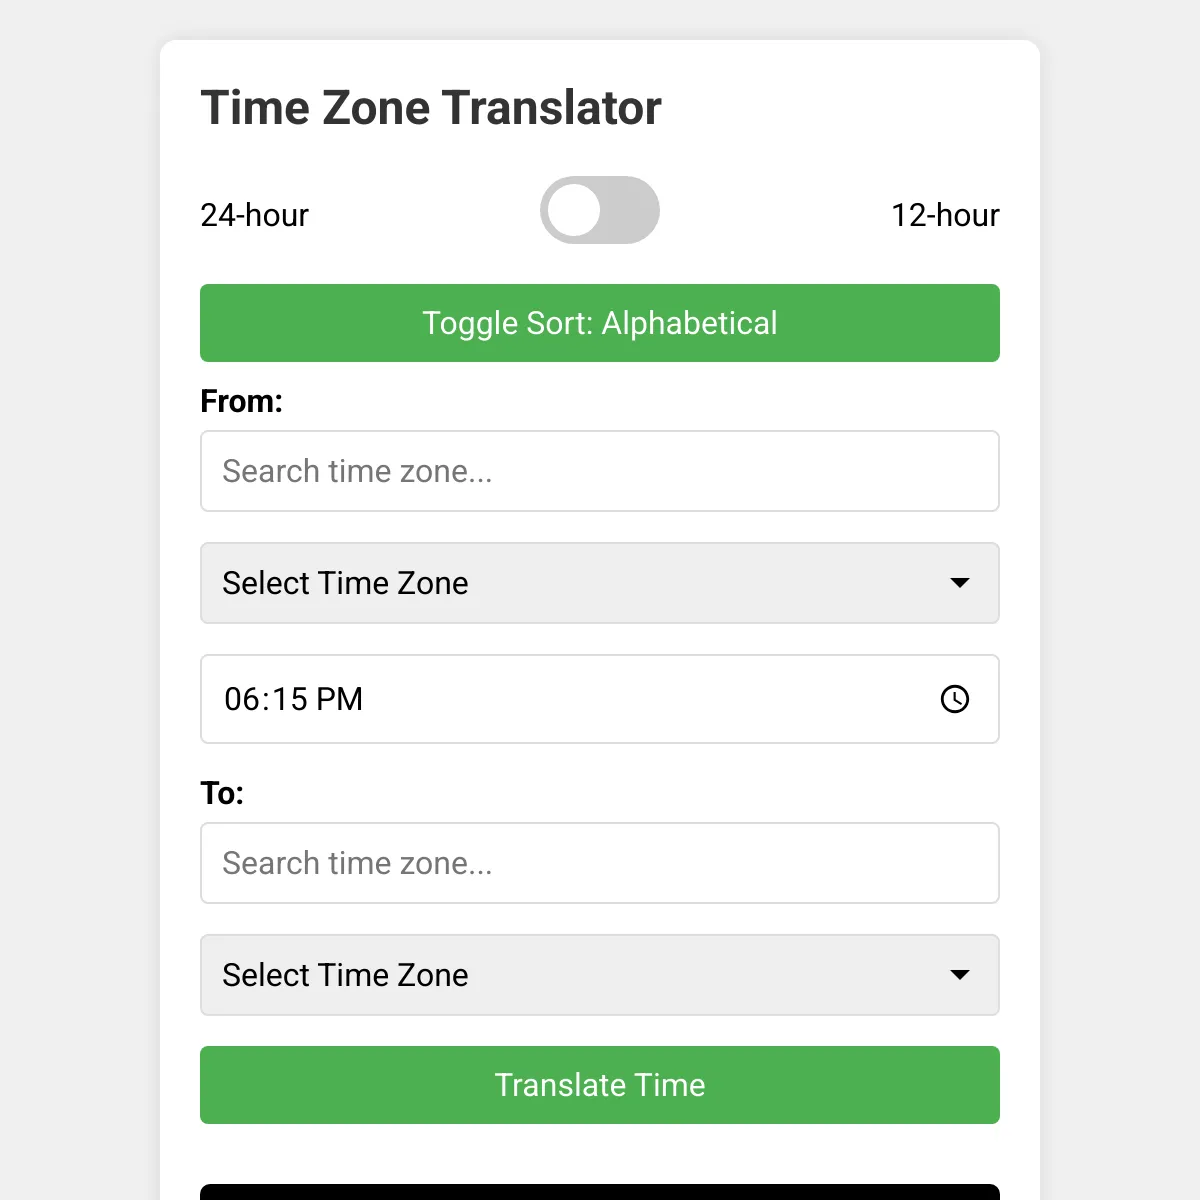Focus the To search time zone field
Viewport: 1200px width, 1200px height.
(x=600, y=863)
